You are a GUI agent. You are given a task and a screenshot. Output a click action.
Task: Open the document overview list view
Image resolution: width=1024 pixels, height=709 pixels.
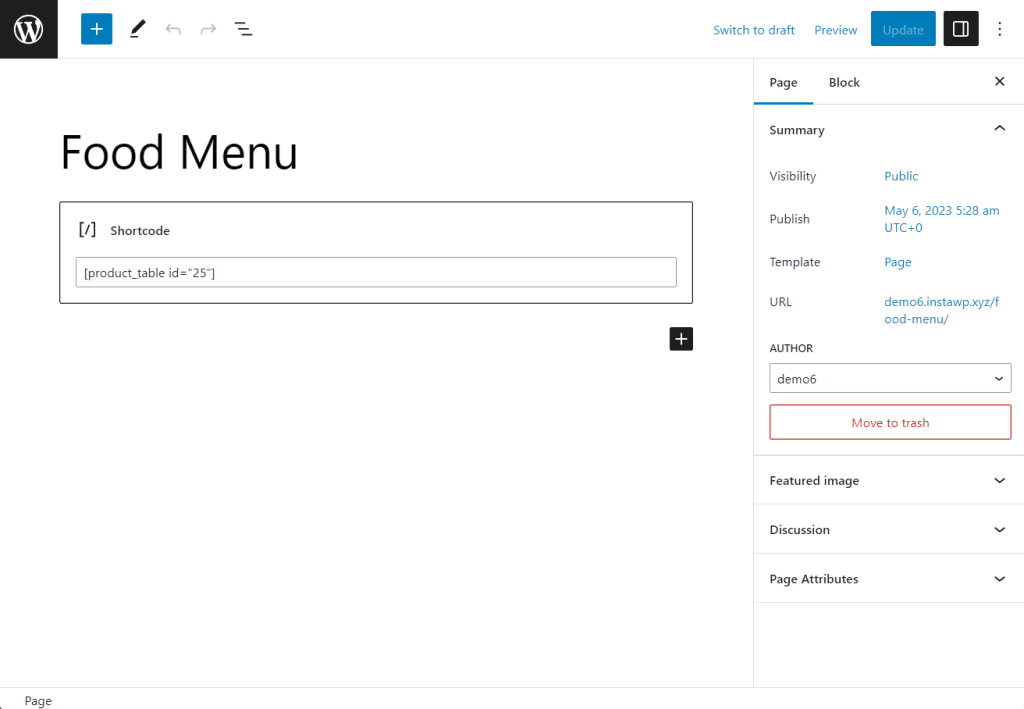[x=244, y=29]
